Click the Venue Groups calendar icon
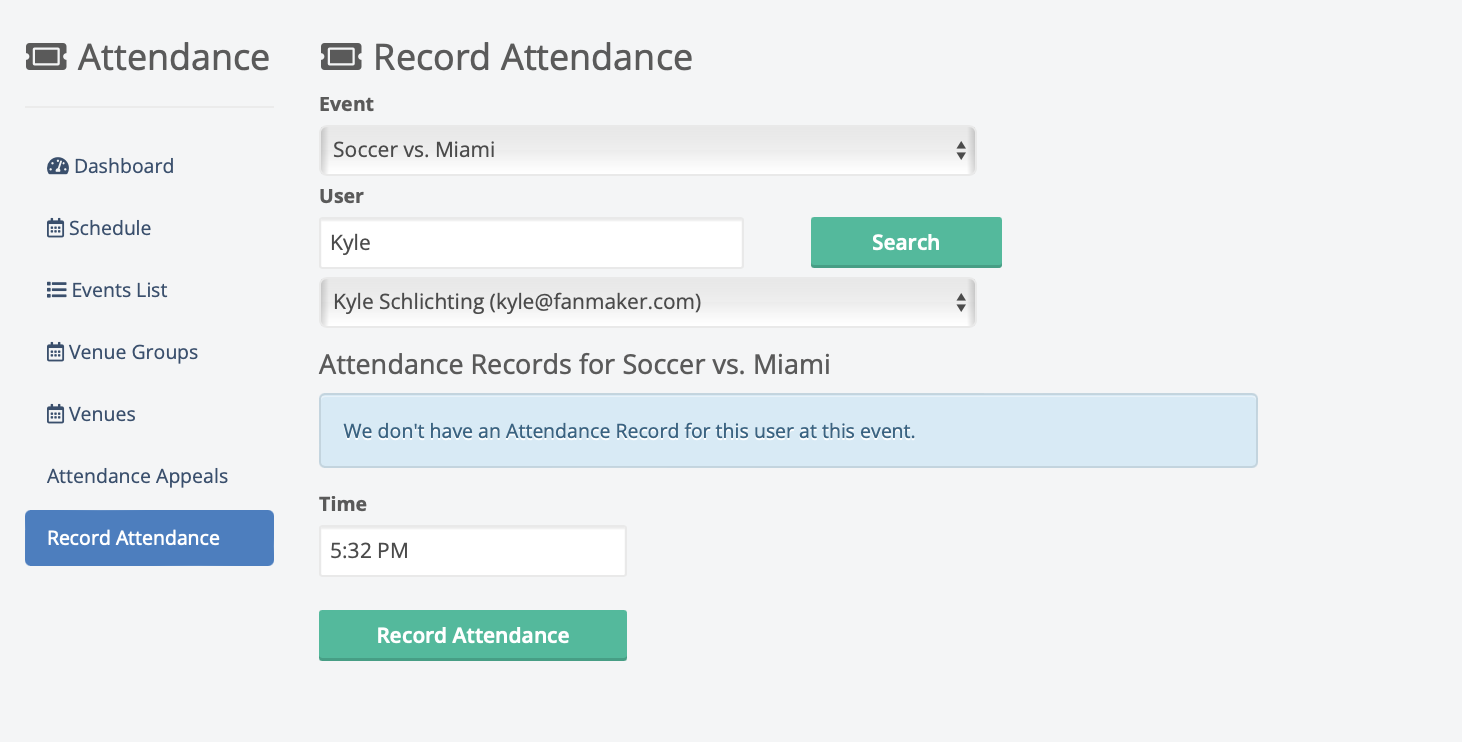1462x742 pixels. coord(55,352)
